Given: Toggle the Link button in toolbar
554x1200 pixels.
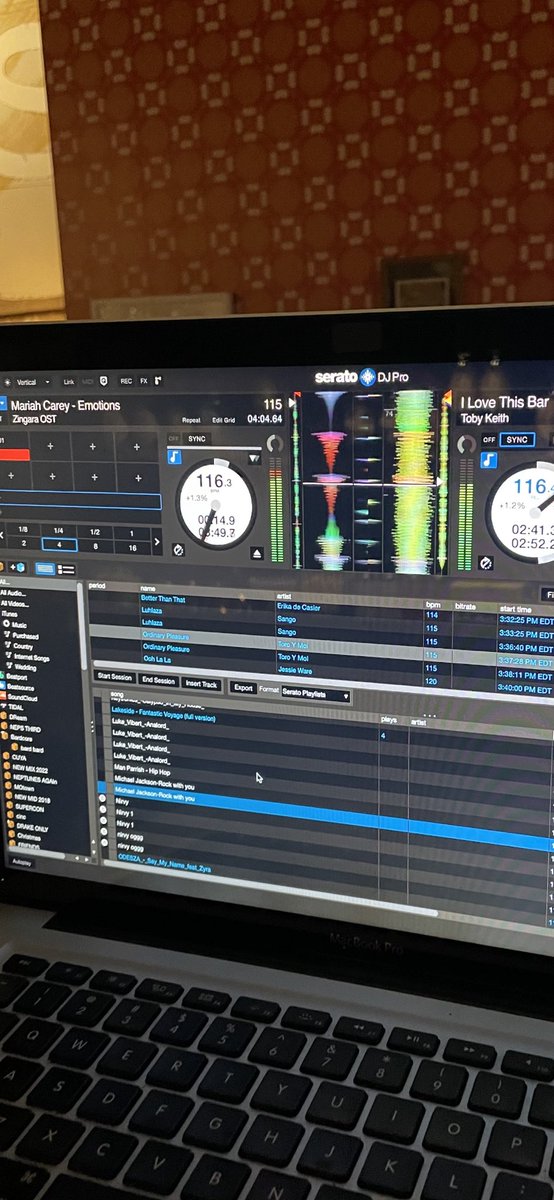Looking at the screenshot, I should click(x=69, y=381).
